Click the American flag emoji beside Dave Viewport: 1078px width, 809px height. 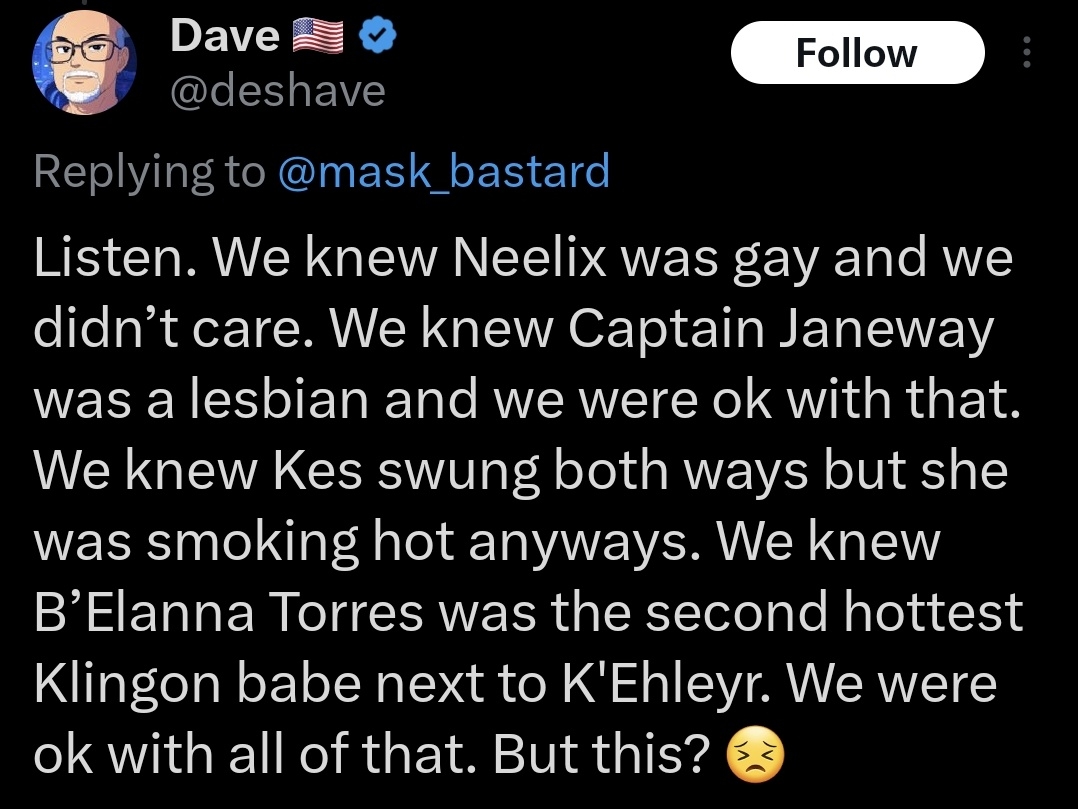tap(317, 38)
